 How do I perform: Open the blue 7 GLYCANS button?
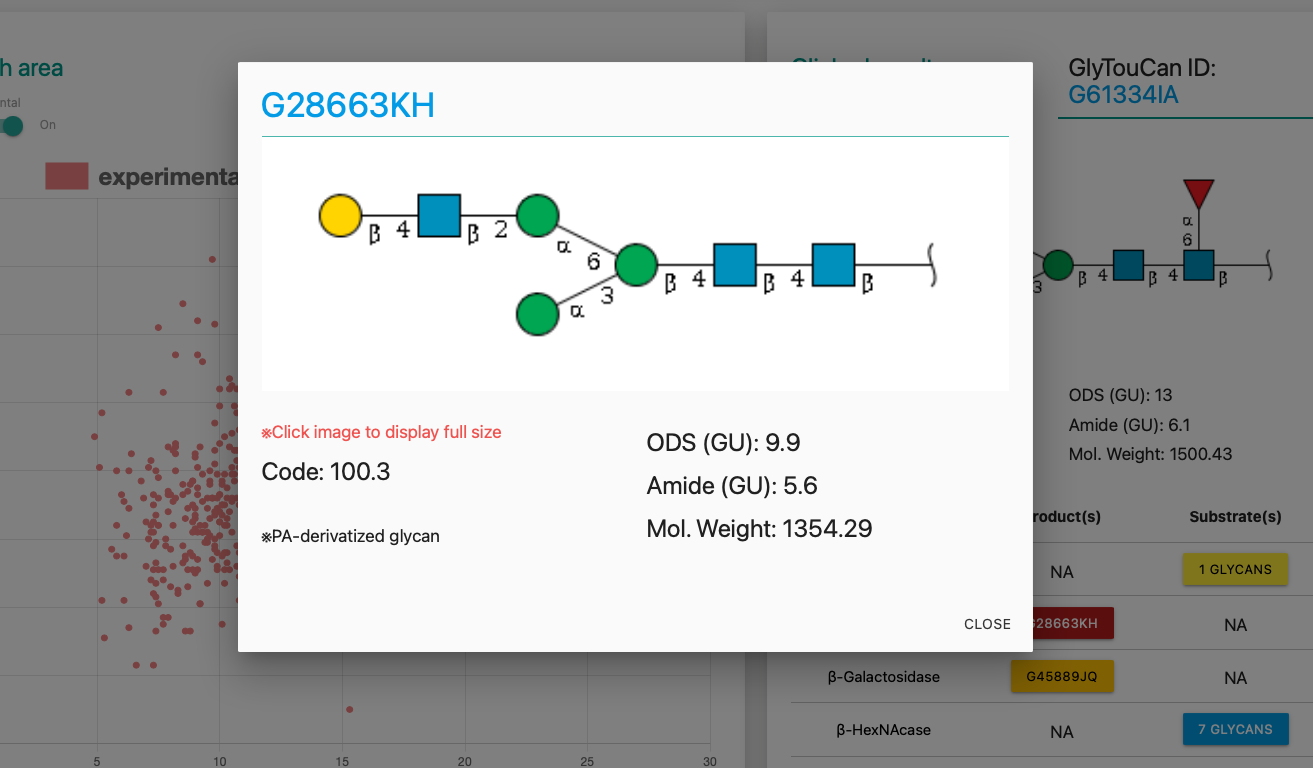[1235, 729]
